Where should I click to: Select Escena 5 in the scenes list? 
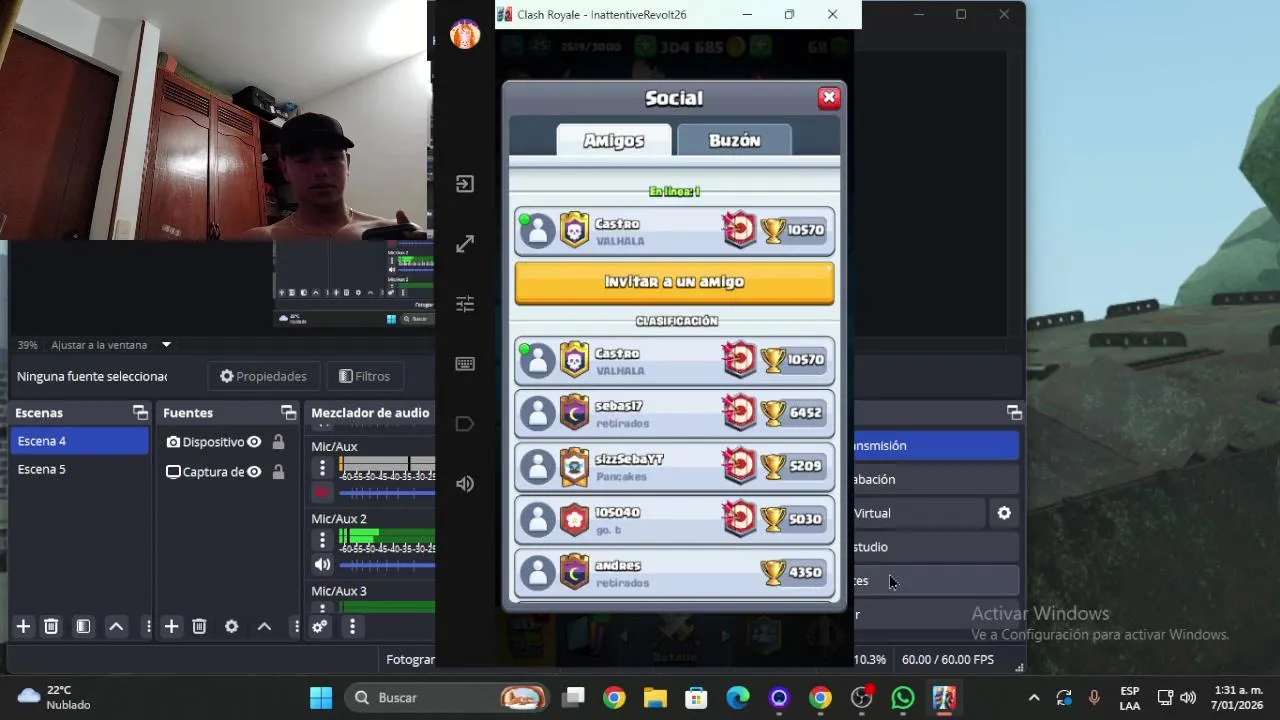coord(80,469)
